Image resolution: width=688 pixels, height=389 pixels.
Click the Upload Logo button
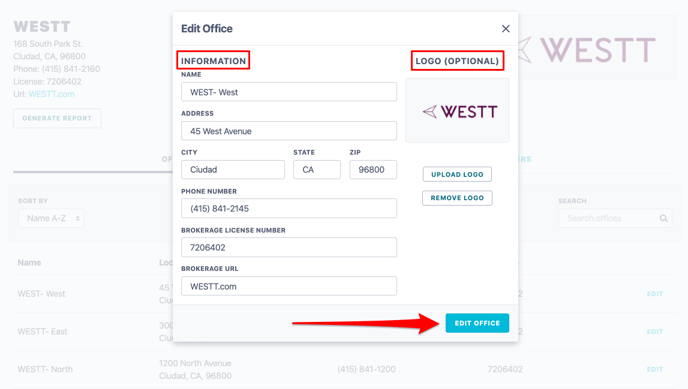[x=457, y=174]
